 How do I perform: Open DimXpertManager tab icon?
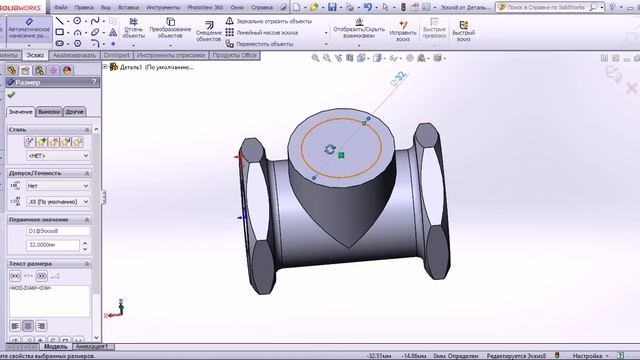(53, 70)
